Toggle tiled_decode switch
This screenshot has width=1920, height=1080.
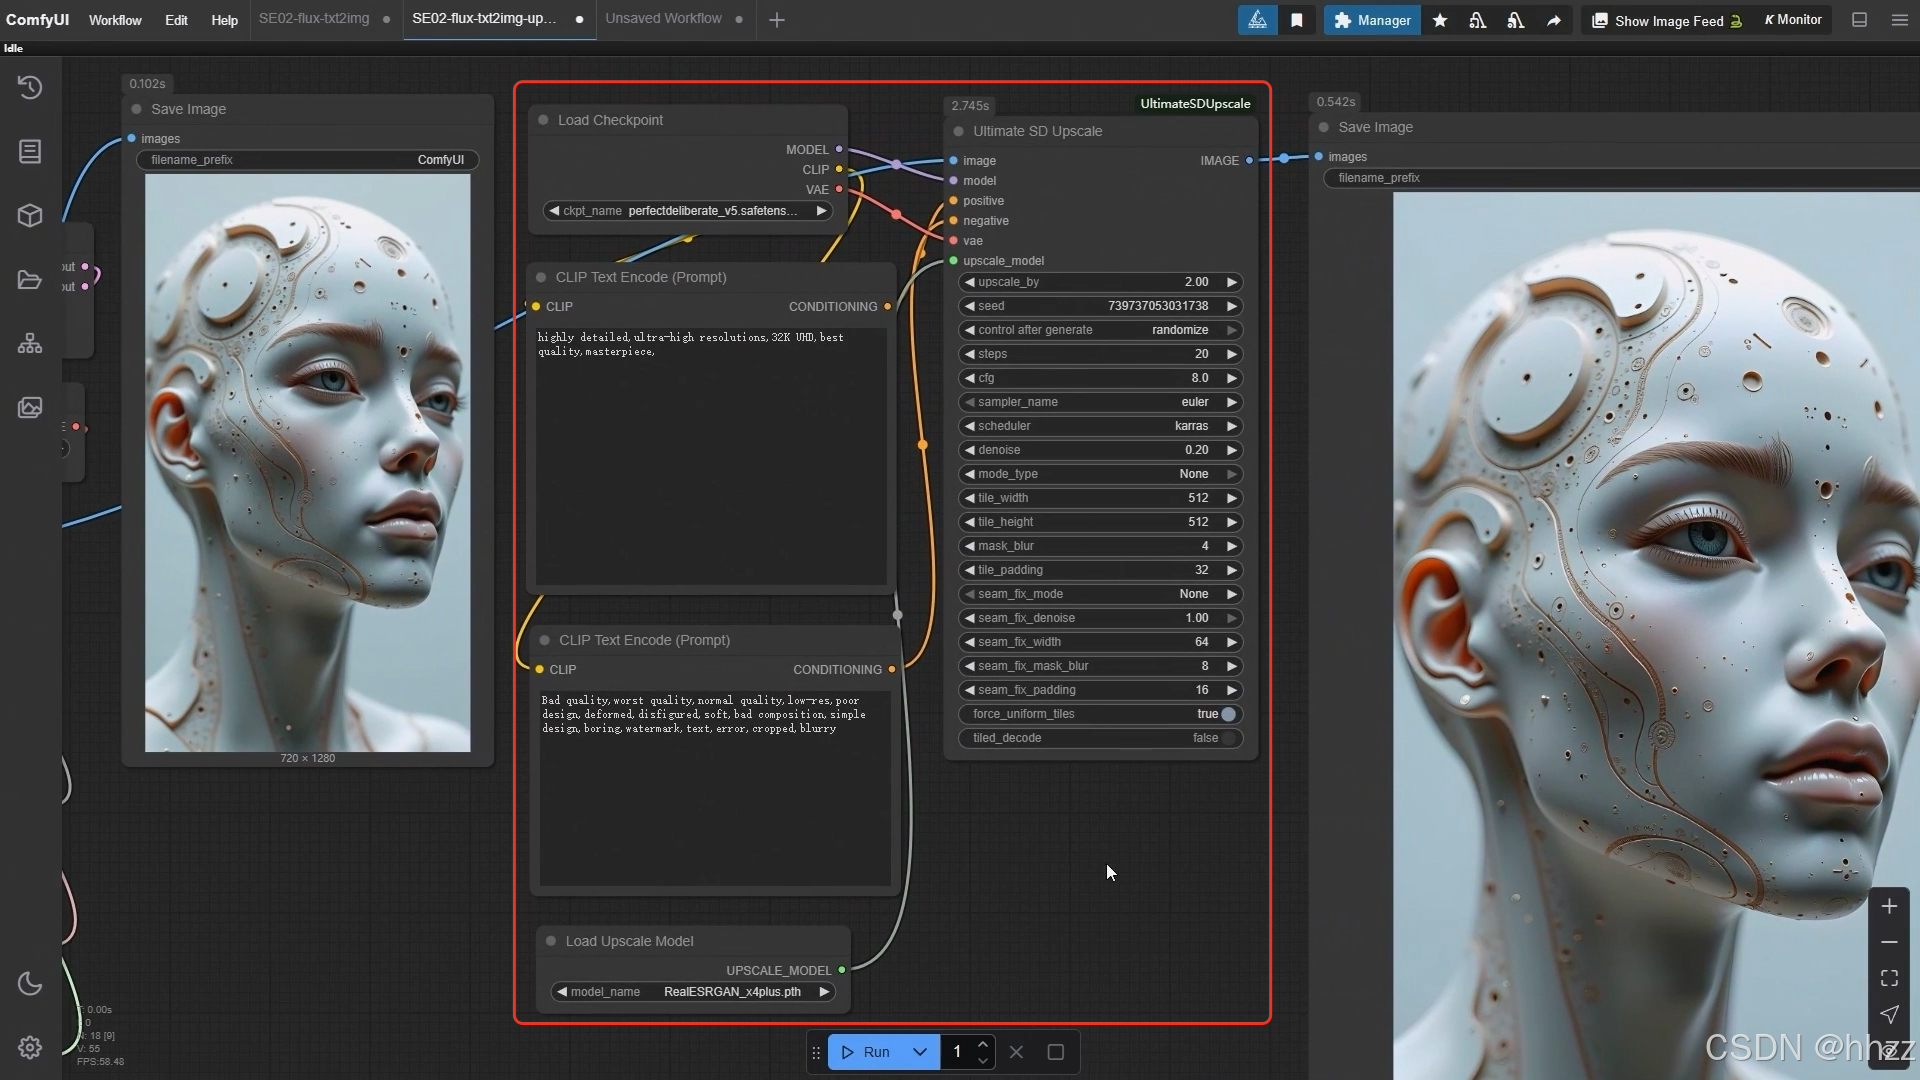click(1228, 738)
